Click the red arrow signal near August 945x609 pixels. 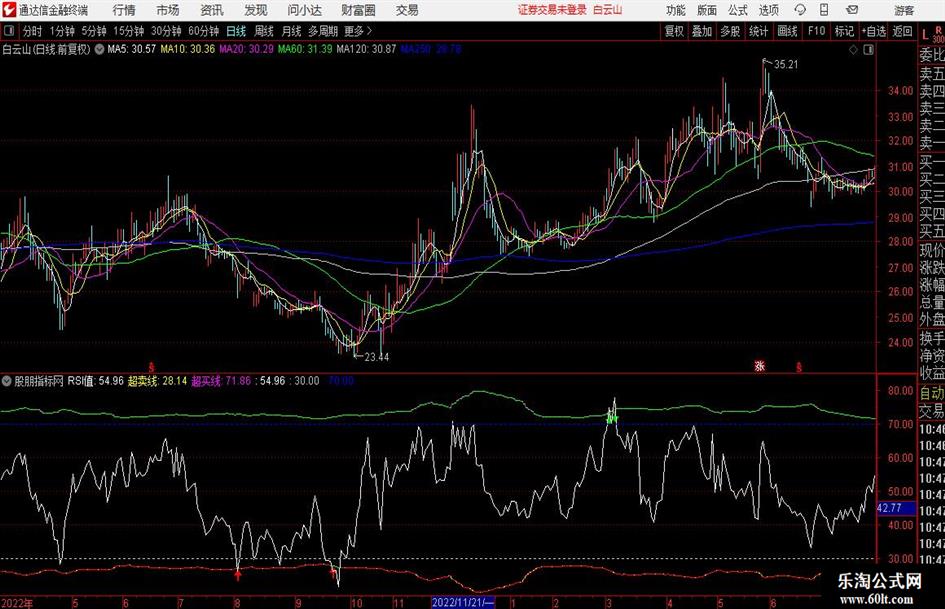coord(237,574)
